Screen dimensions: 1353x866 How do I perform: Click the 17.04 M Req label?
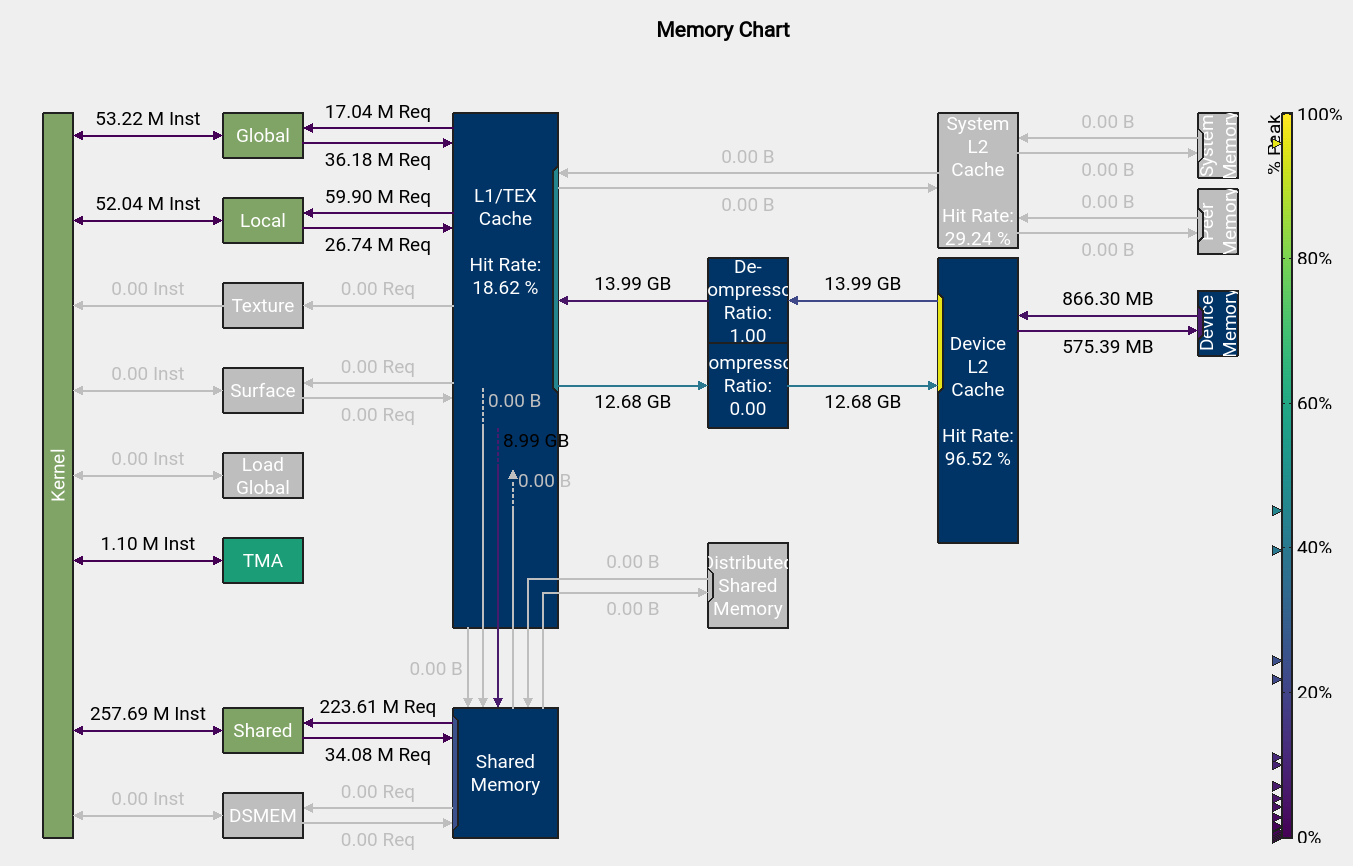coord(378,112)
